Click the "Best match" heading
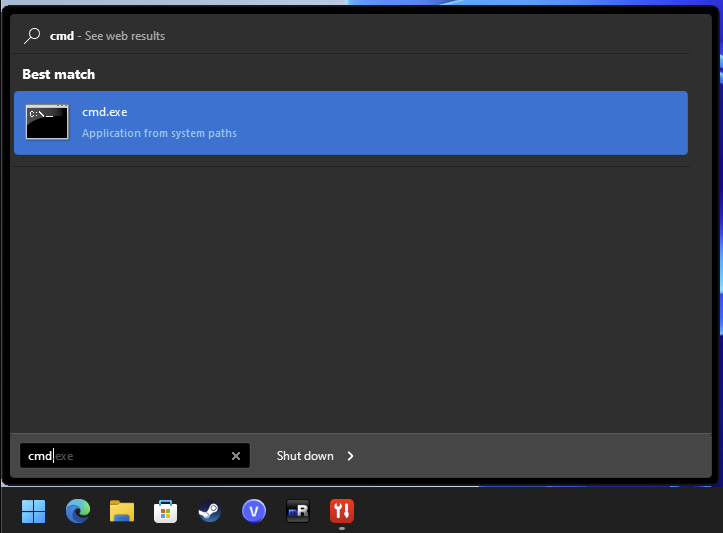Image resolution: width=723 pixels, height=533 pixels. (59, 74)
